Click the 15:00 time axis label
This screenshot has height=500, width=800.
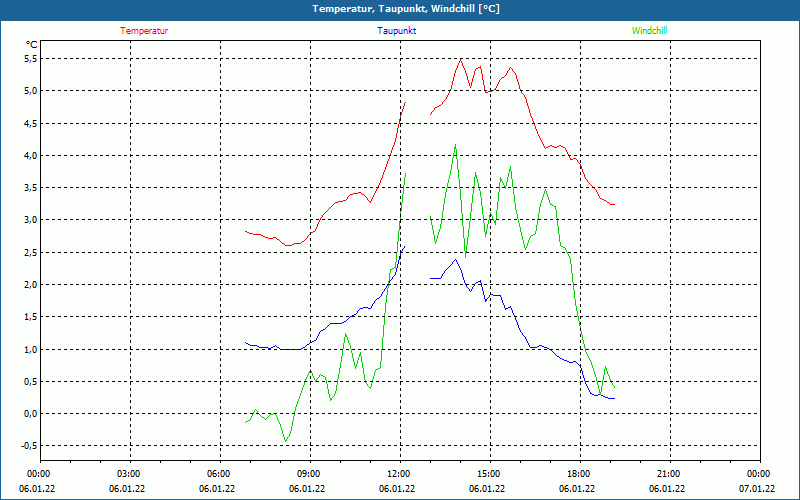click(x=489, y=474)
